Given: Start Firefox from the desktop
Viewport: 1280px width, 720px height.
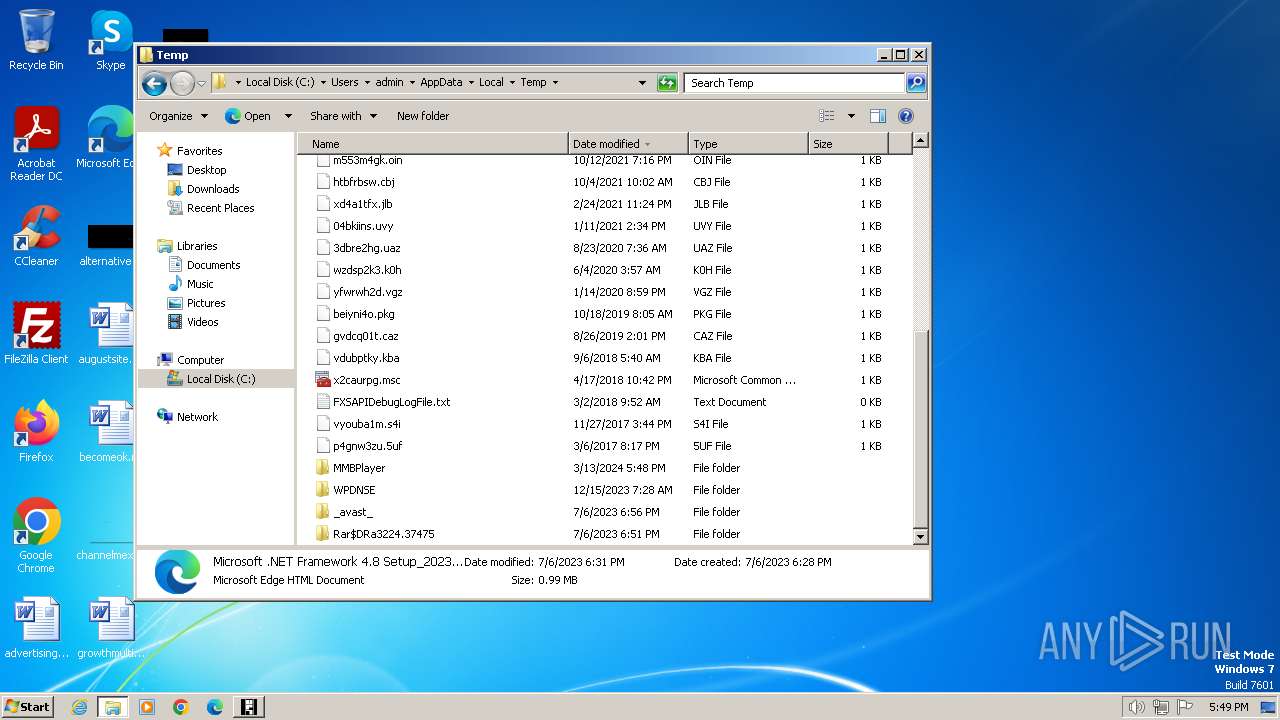Looking at the screenshot, I should [x=36, y=432].
